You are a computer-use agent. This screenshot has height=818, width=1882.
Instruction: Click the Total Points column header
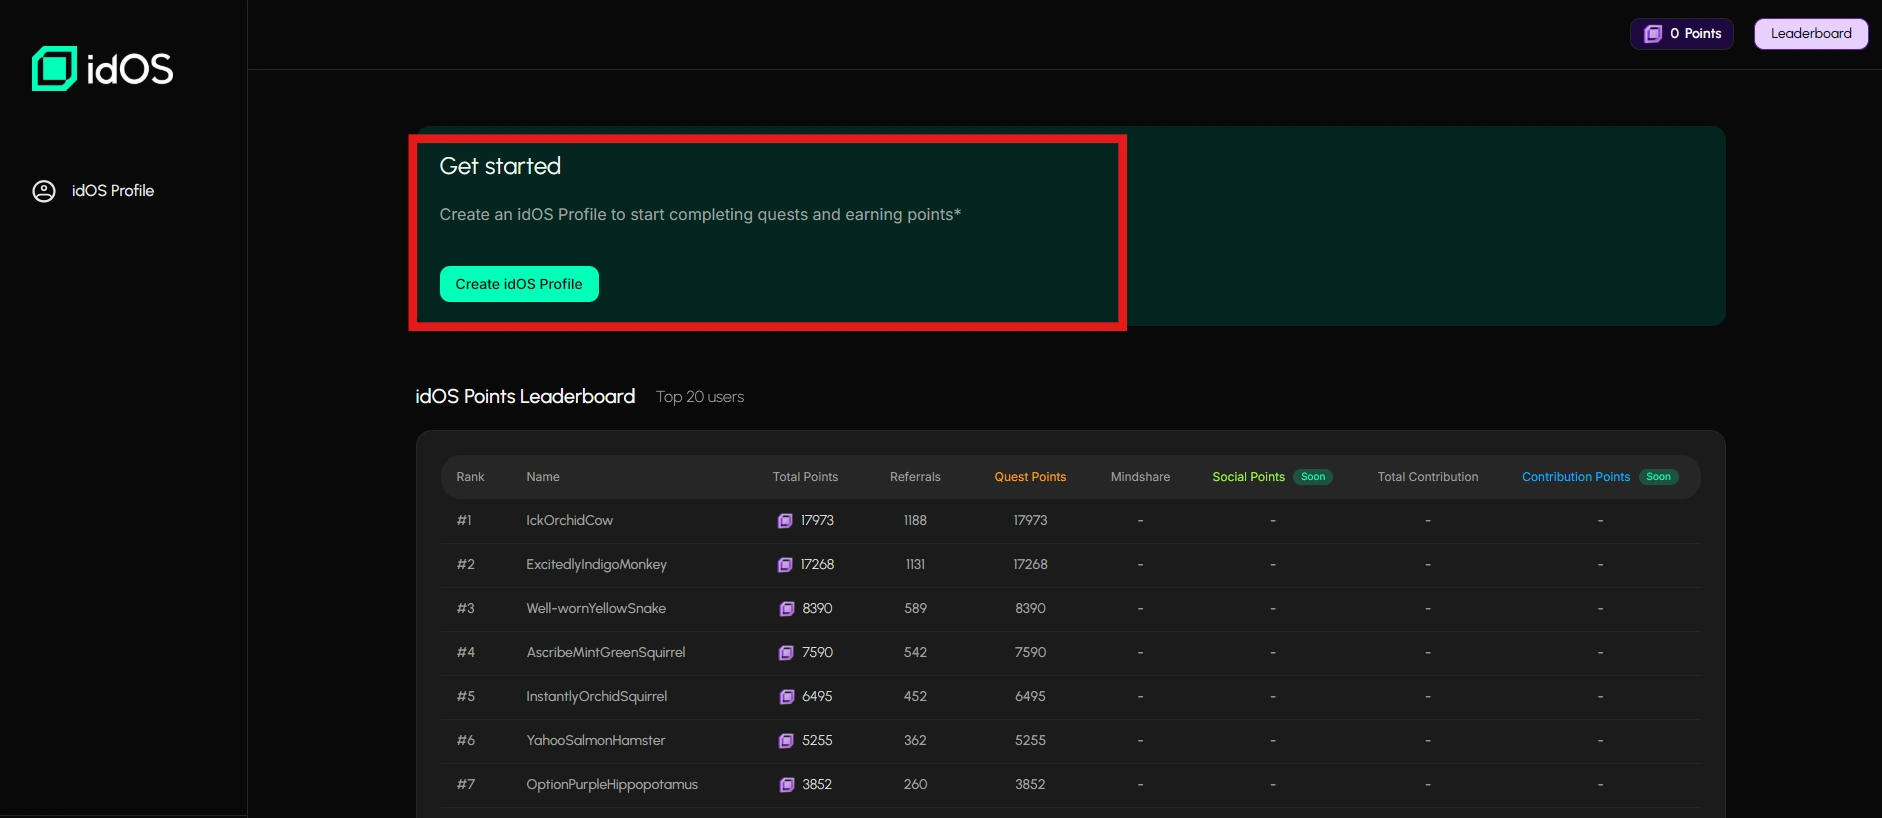pos(805,477)
